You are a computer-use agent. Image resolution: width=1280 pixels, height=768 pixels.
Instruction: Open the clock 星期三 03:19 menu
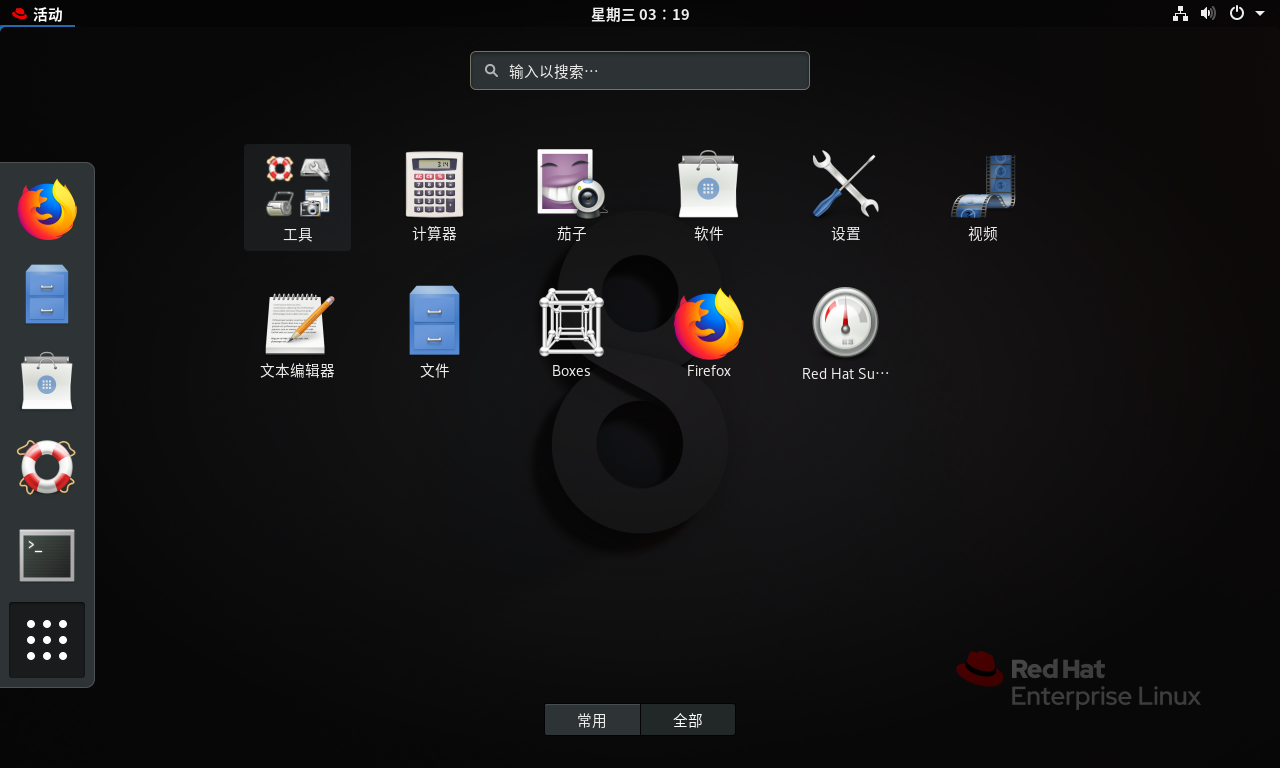point(640,14)
